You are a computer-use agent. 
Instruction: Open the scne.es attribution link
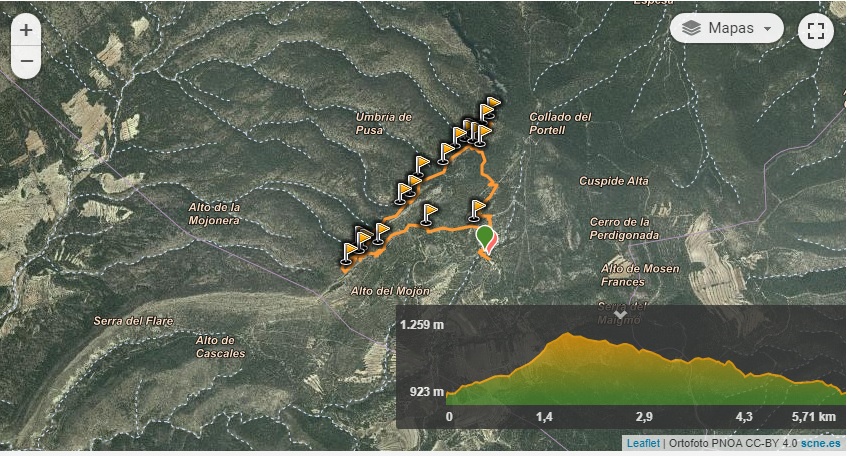(x=821, y=443)
